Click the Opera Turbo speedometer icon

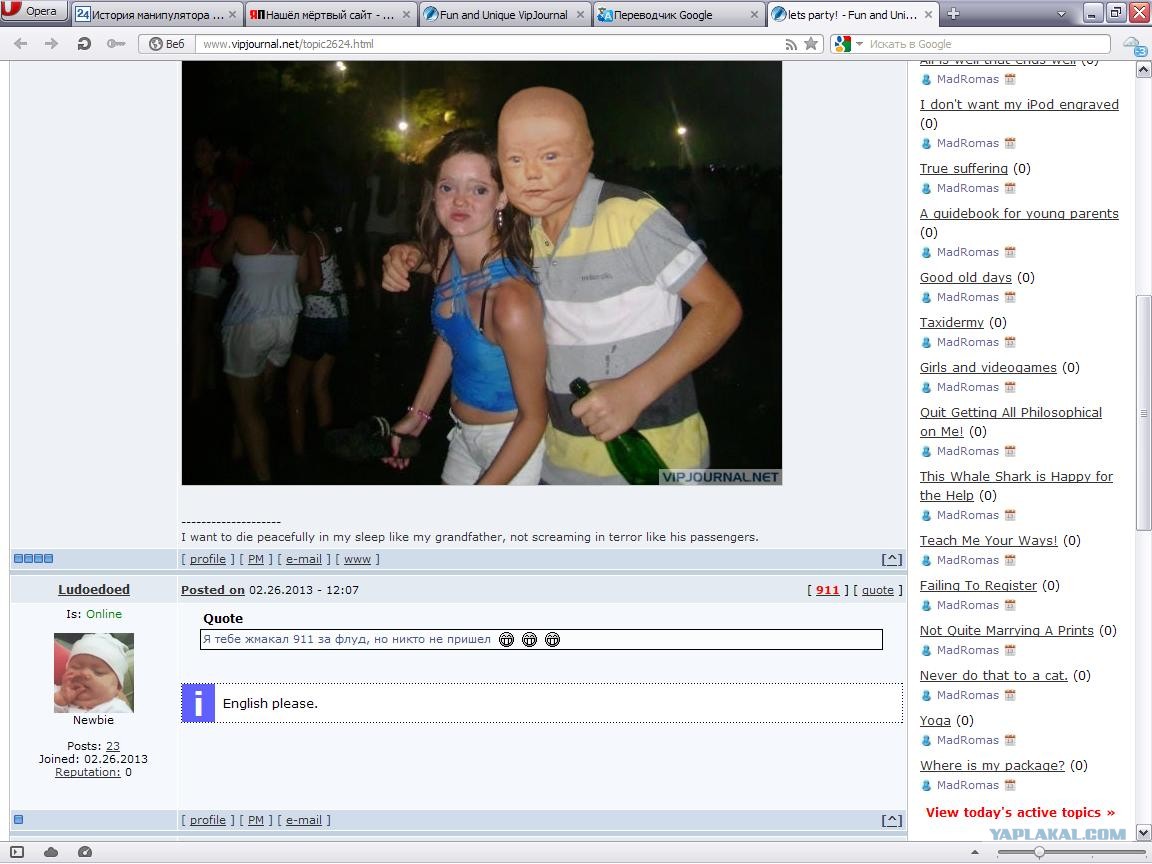[x=84, y=852]
